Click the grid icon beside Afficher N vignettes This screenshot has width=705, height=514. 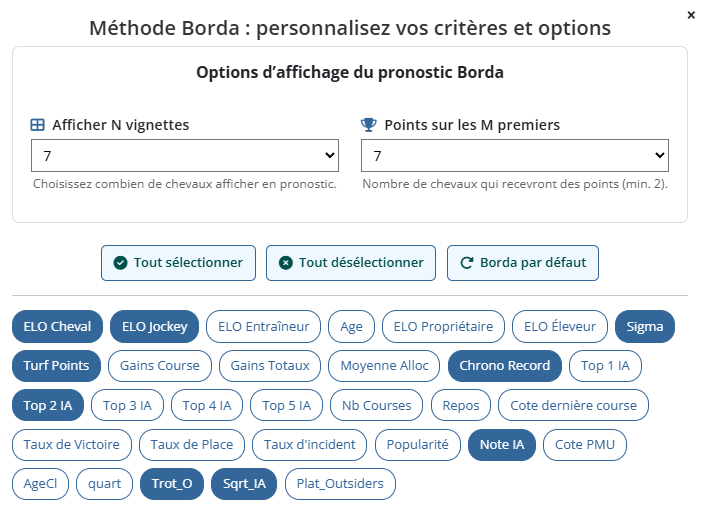pyautogui.click(x=38, y=125)
